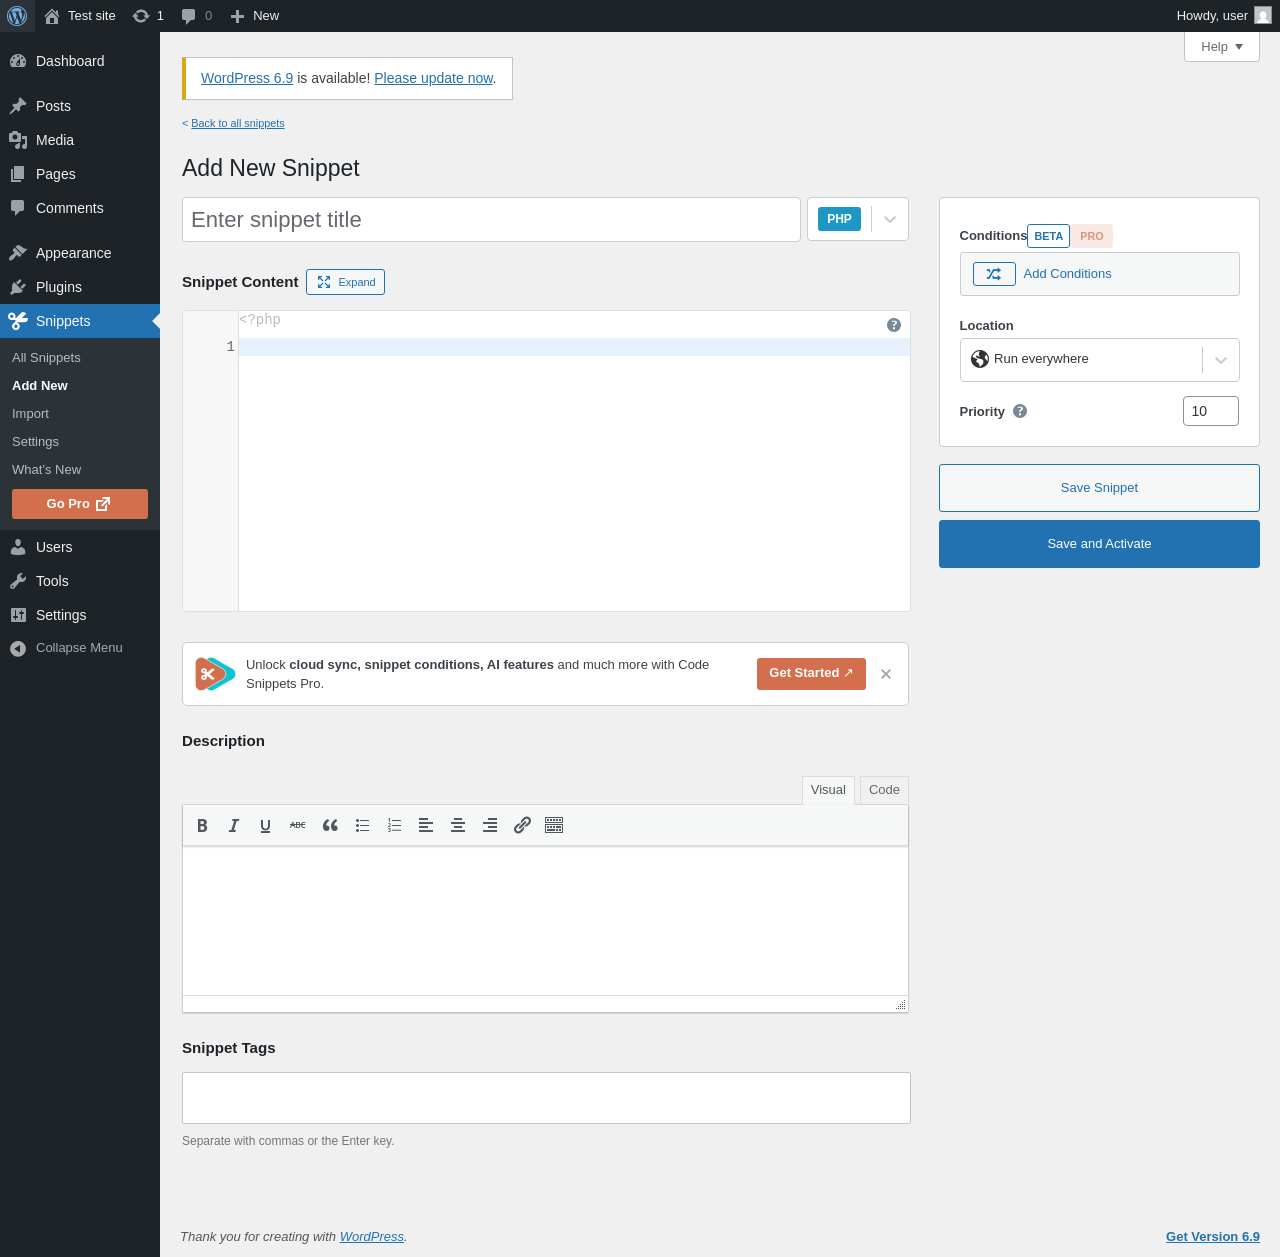This screenshot has height=1257, width=1280.
Task: Click the user avatar in admin bar
Action: click(1263, 16)
